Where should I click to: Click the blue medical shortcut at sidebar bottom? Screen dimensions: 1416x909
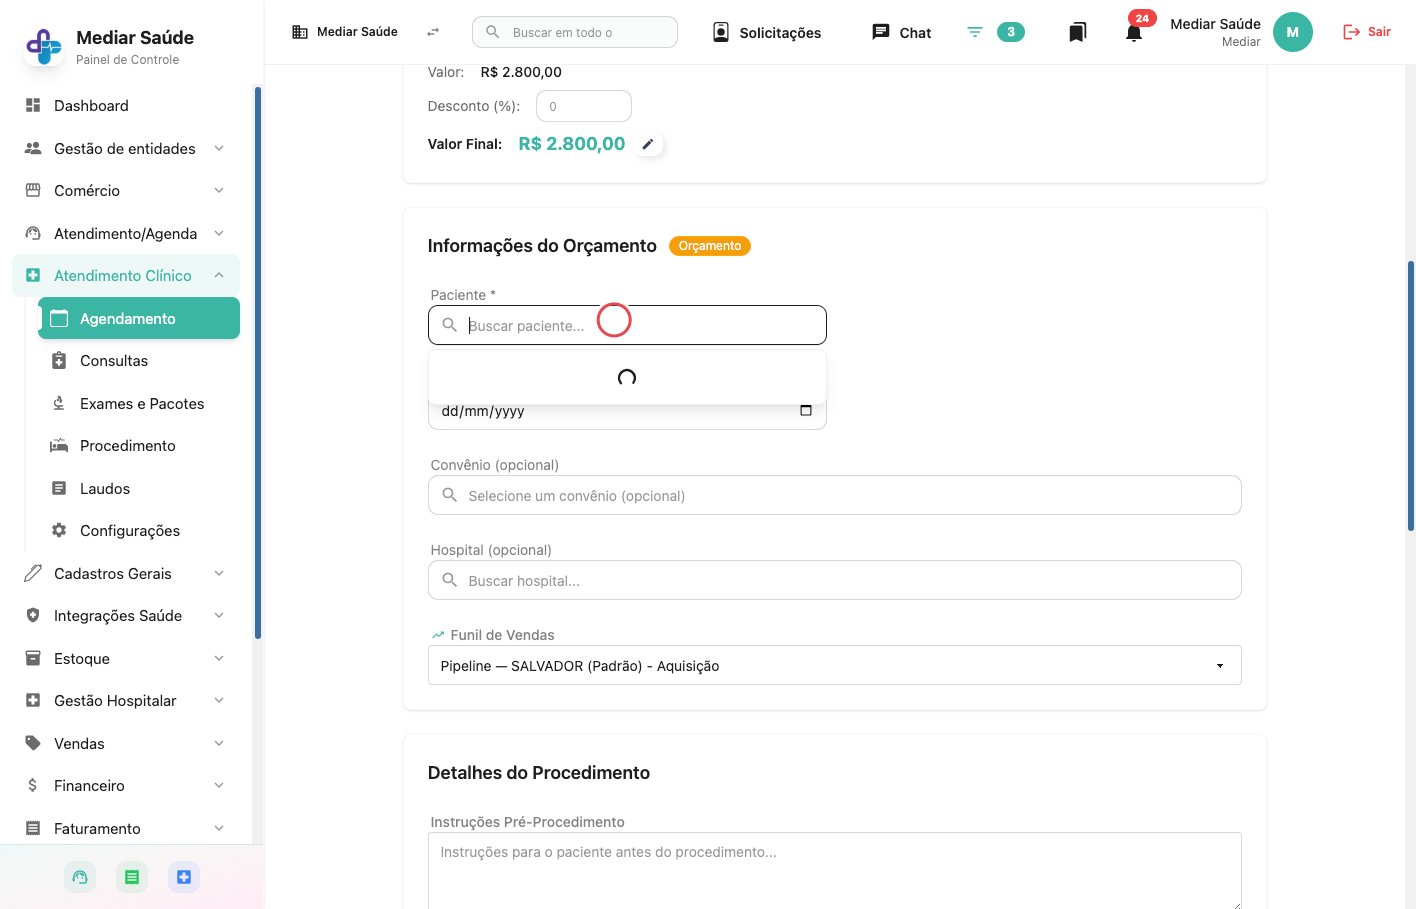point(184,877)
